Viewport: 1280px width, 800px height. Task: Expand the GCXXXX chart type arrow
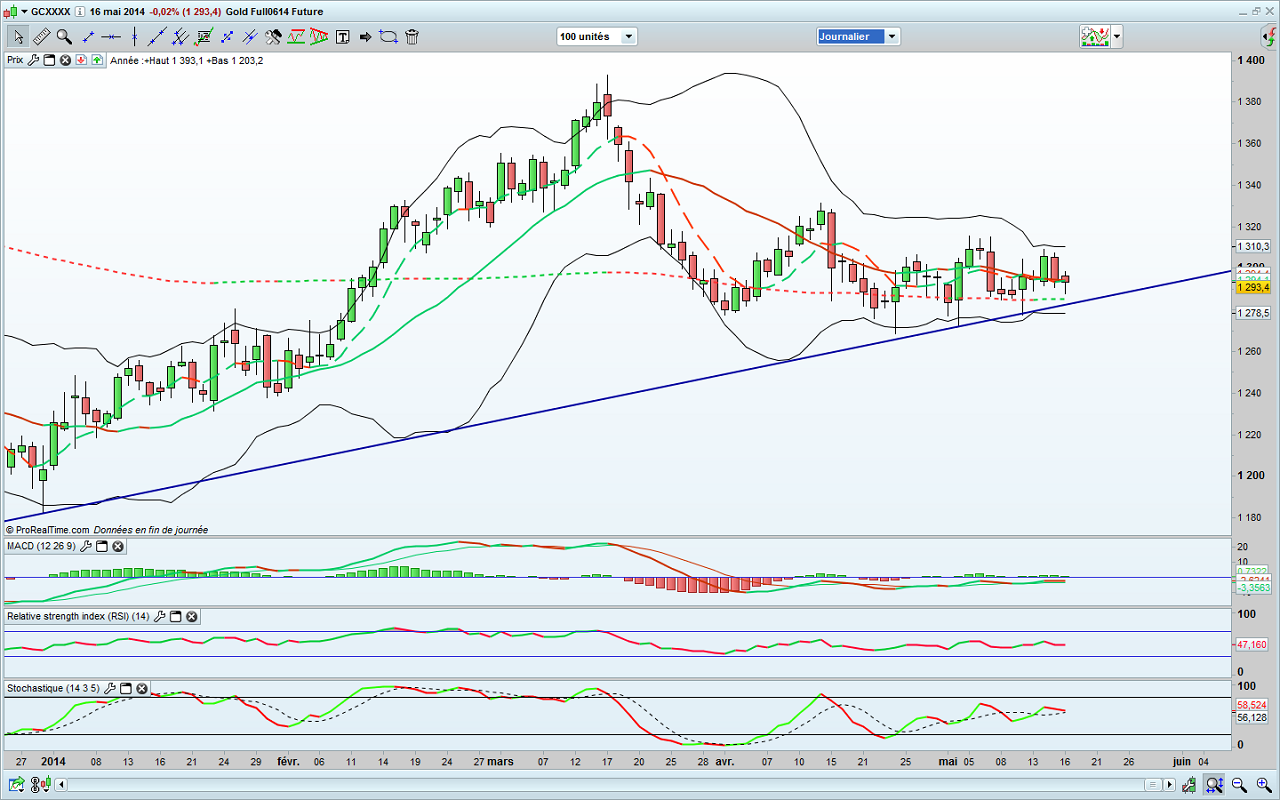tap(23, 12)
